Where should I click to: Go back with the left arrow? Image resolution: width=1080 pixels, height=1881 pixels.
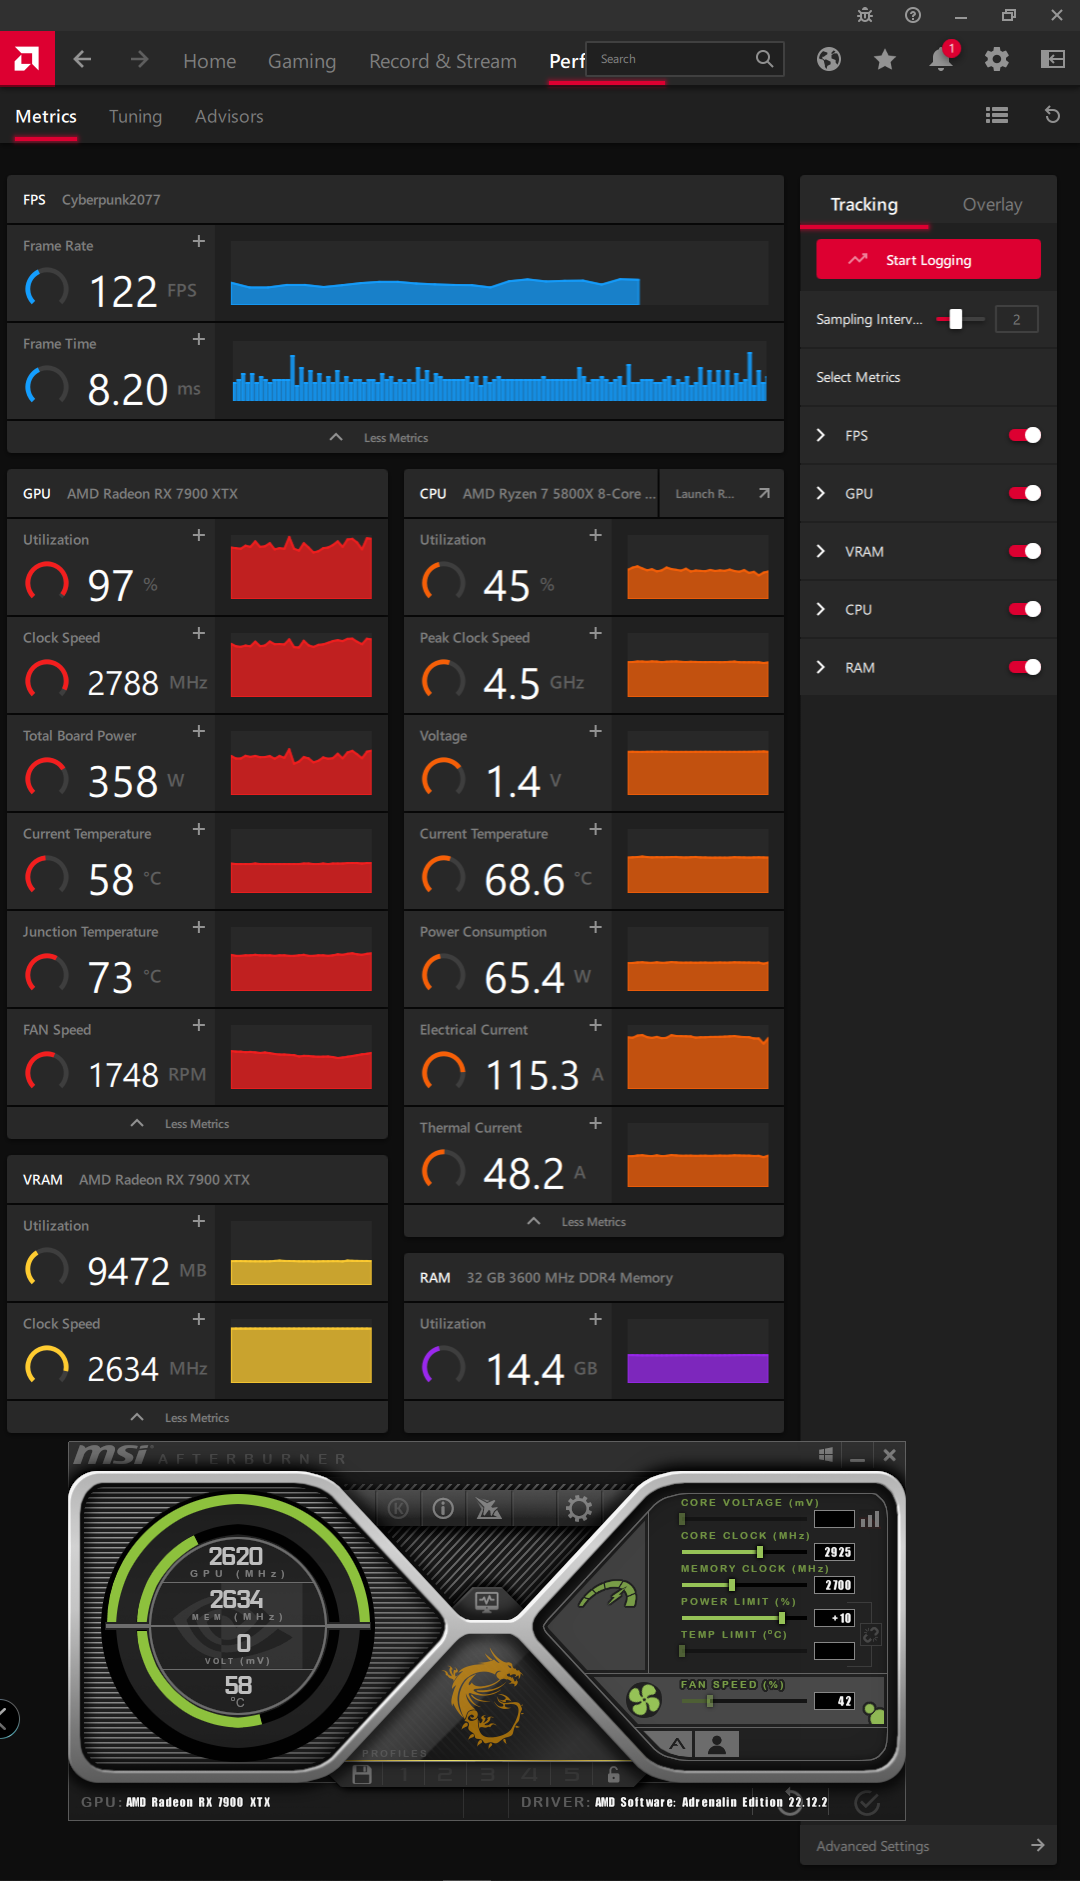83,60
